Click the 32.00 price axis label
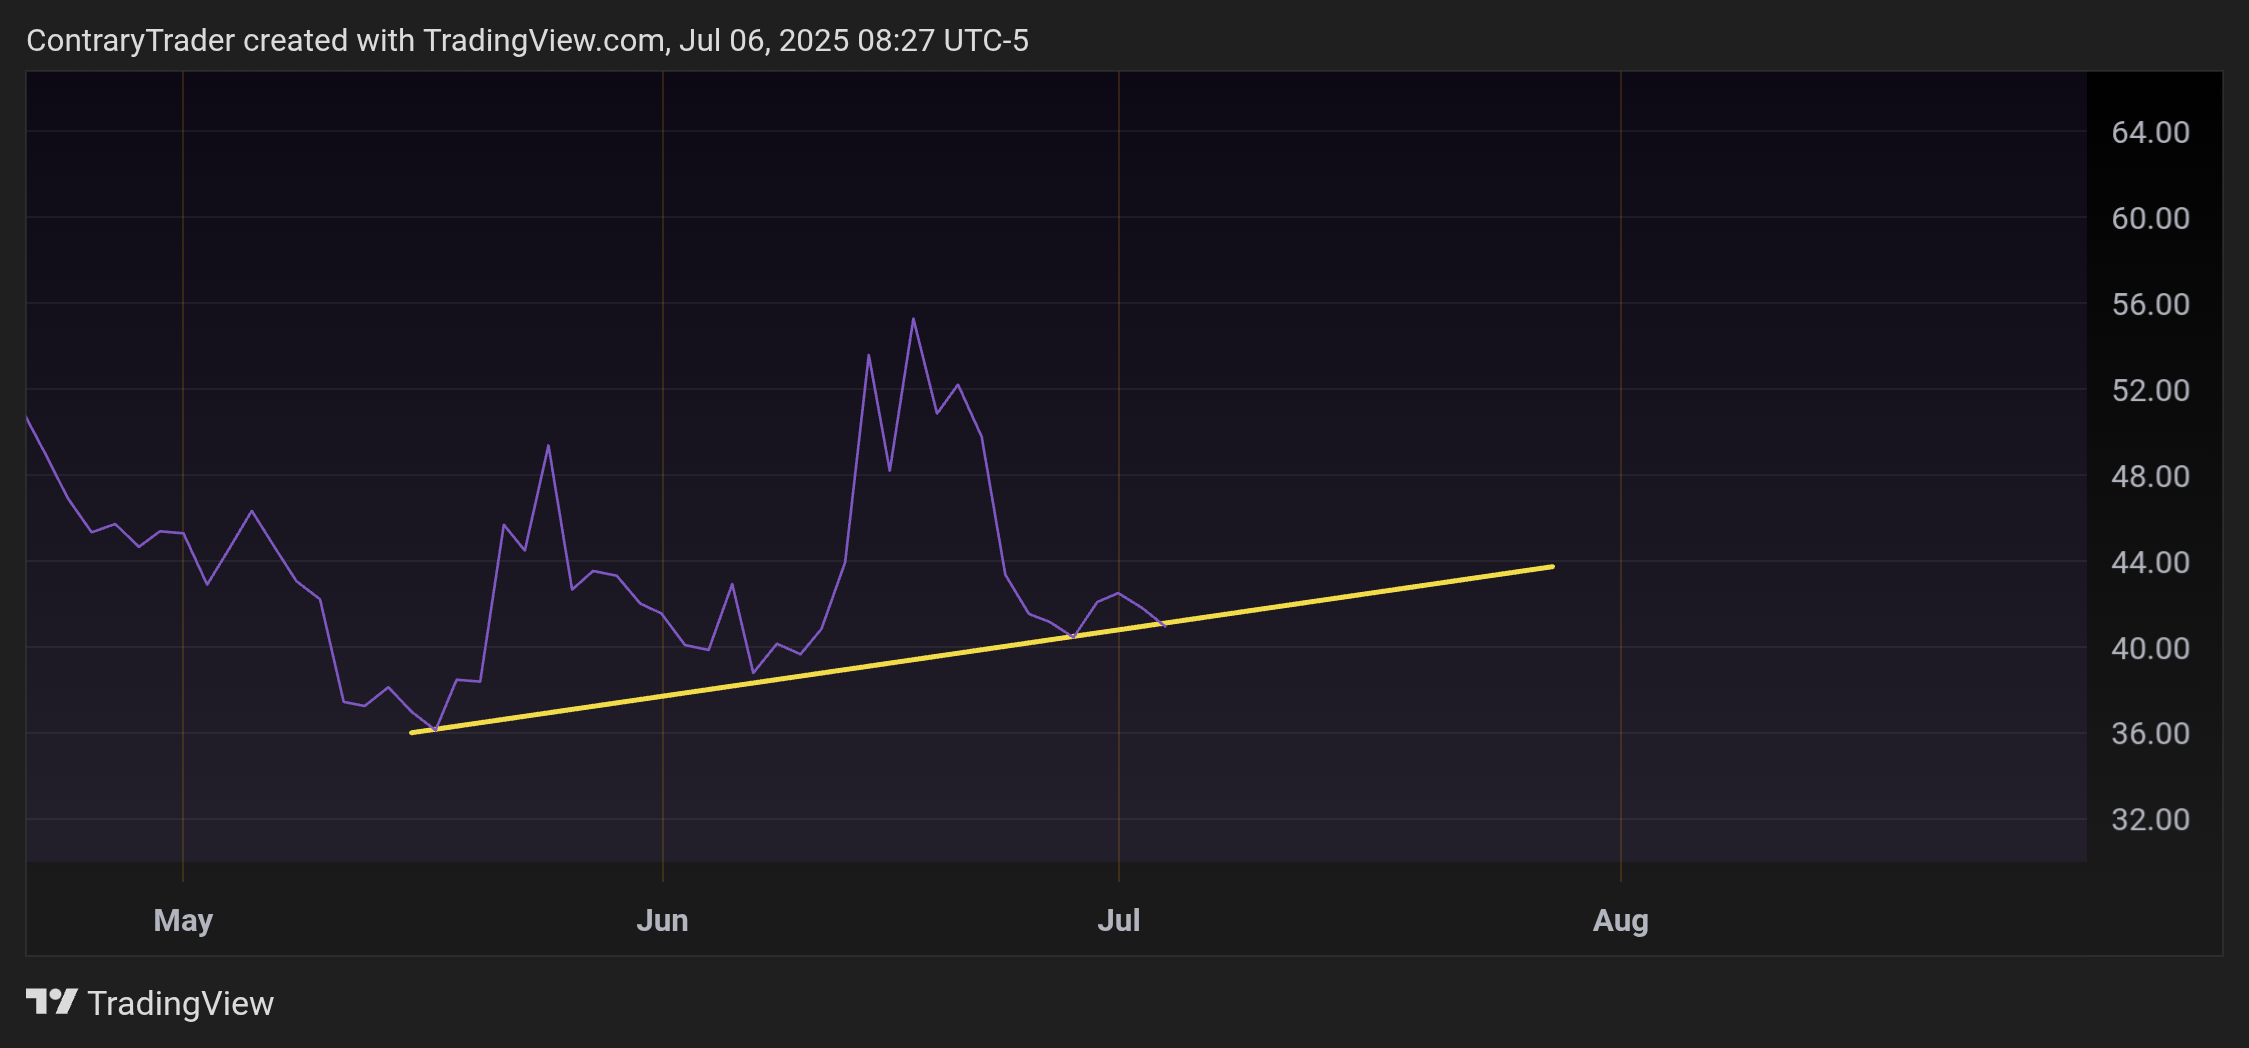This screenshot has height=1048, width=2249. coord(2150,819)
